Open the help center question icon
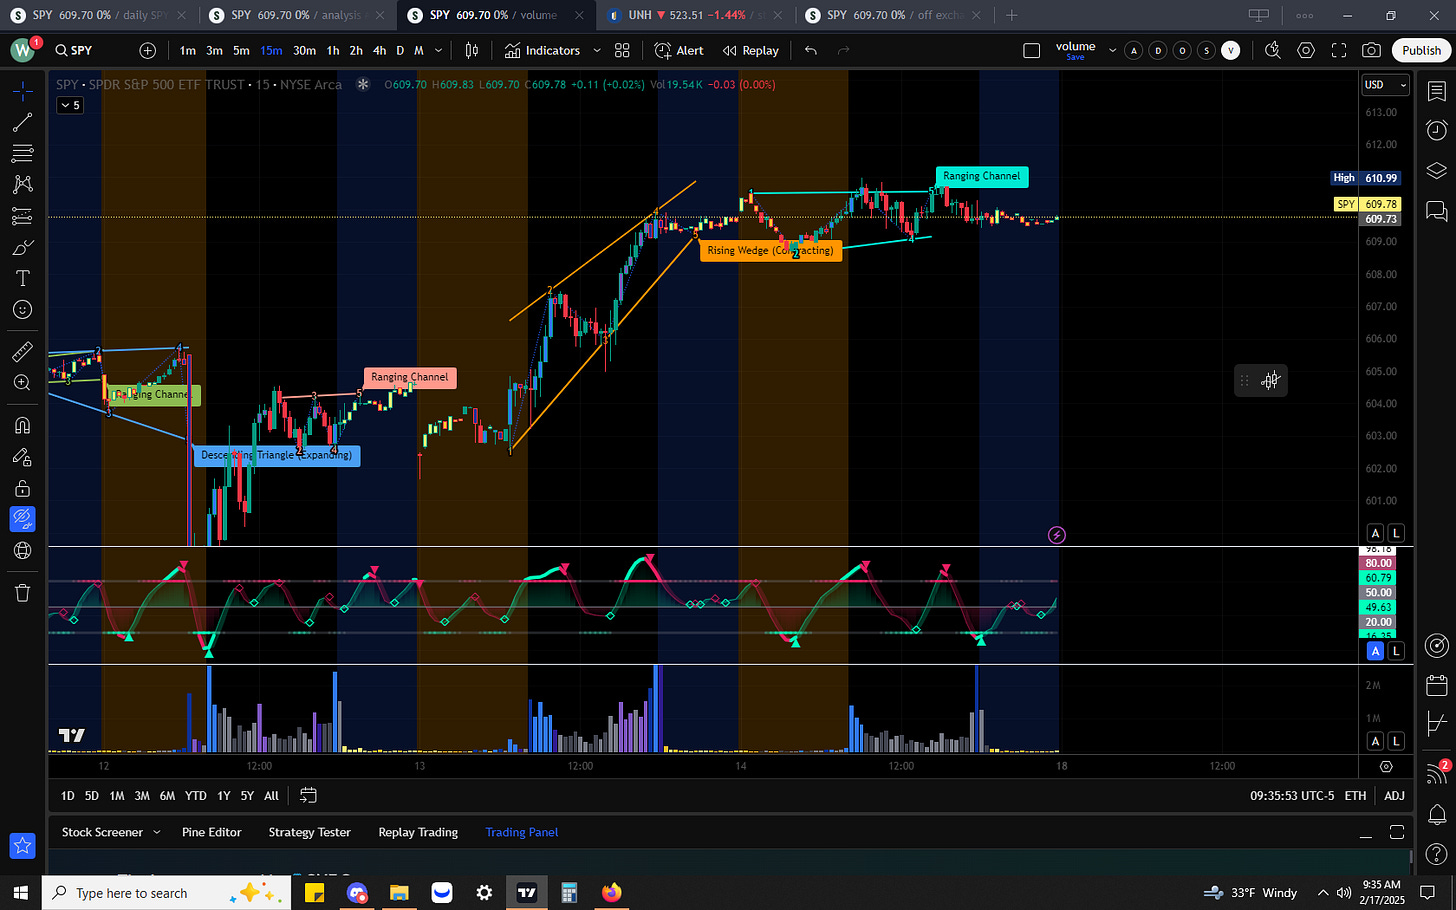Image resolution: width=1456 pixels, height=910 pixels. point(1436,854)
